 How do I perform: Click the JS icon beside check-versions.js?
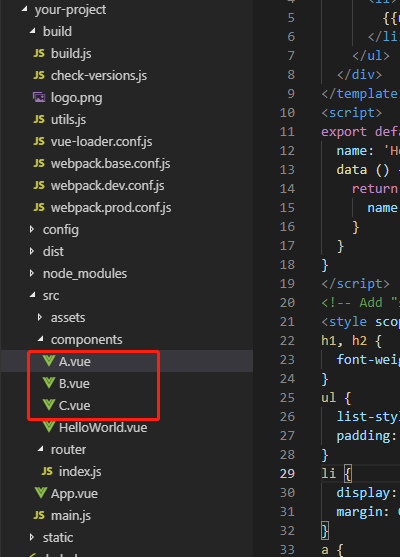pyautogui.click(x=39, y=76)
